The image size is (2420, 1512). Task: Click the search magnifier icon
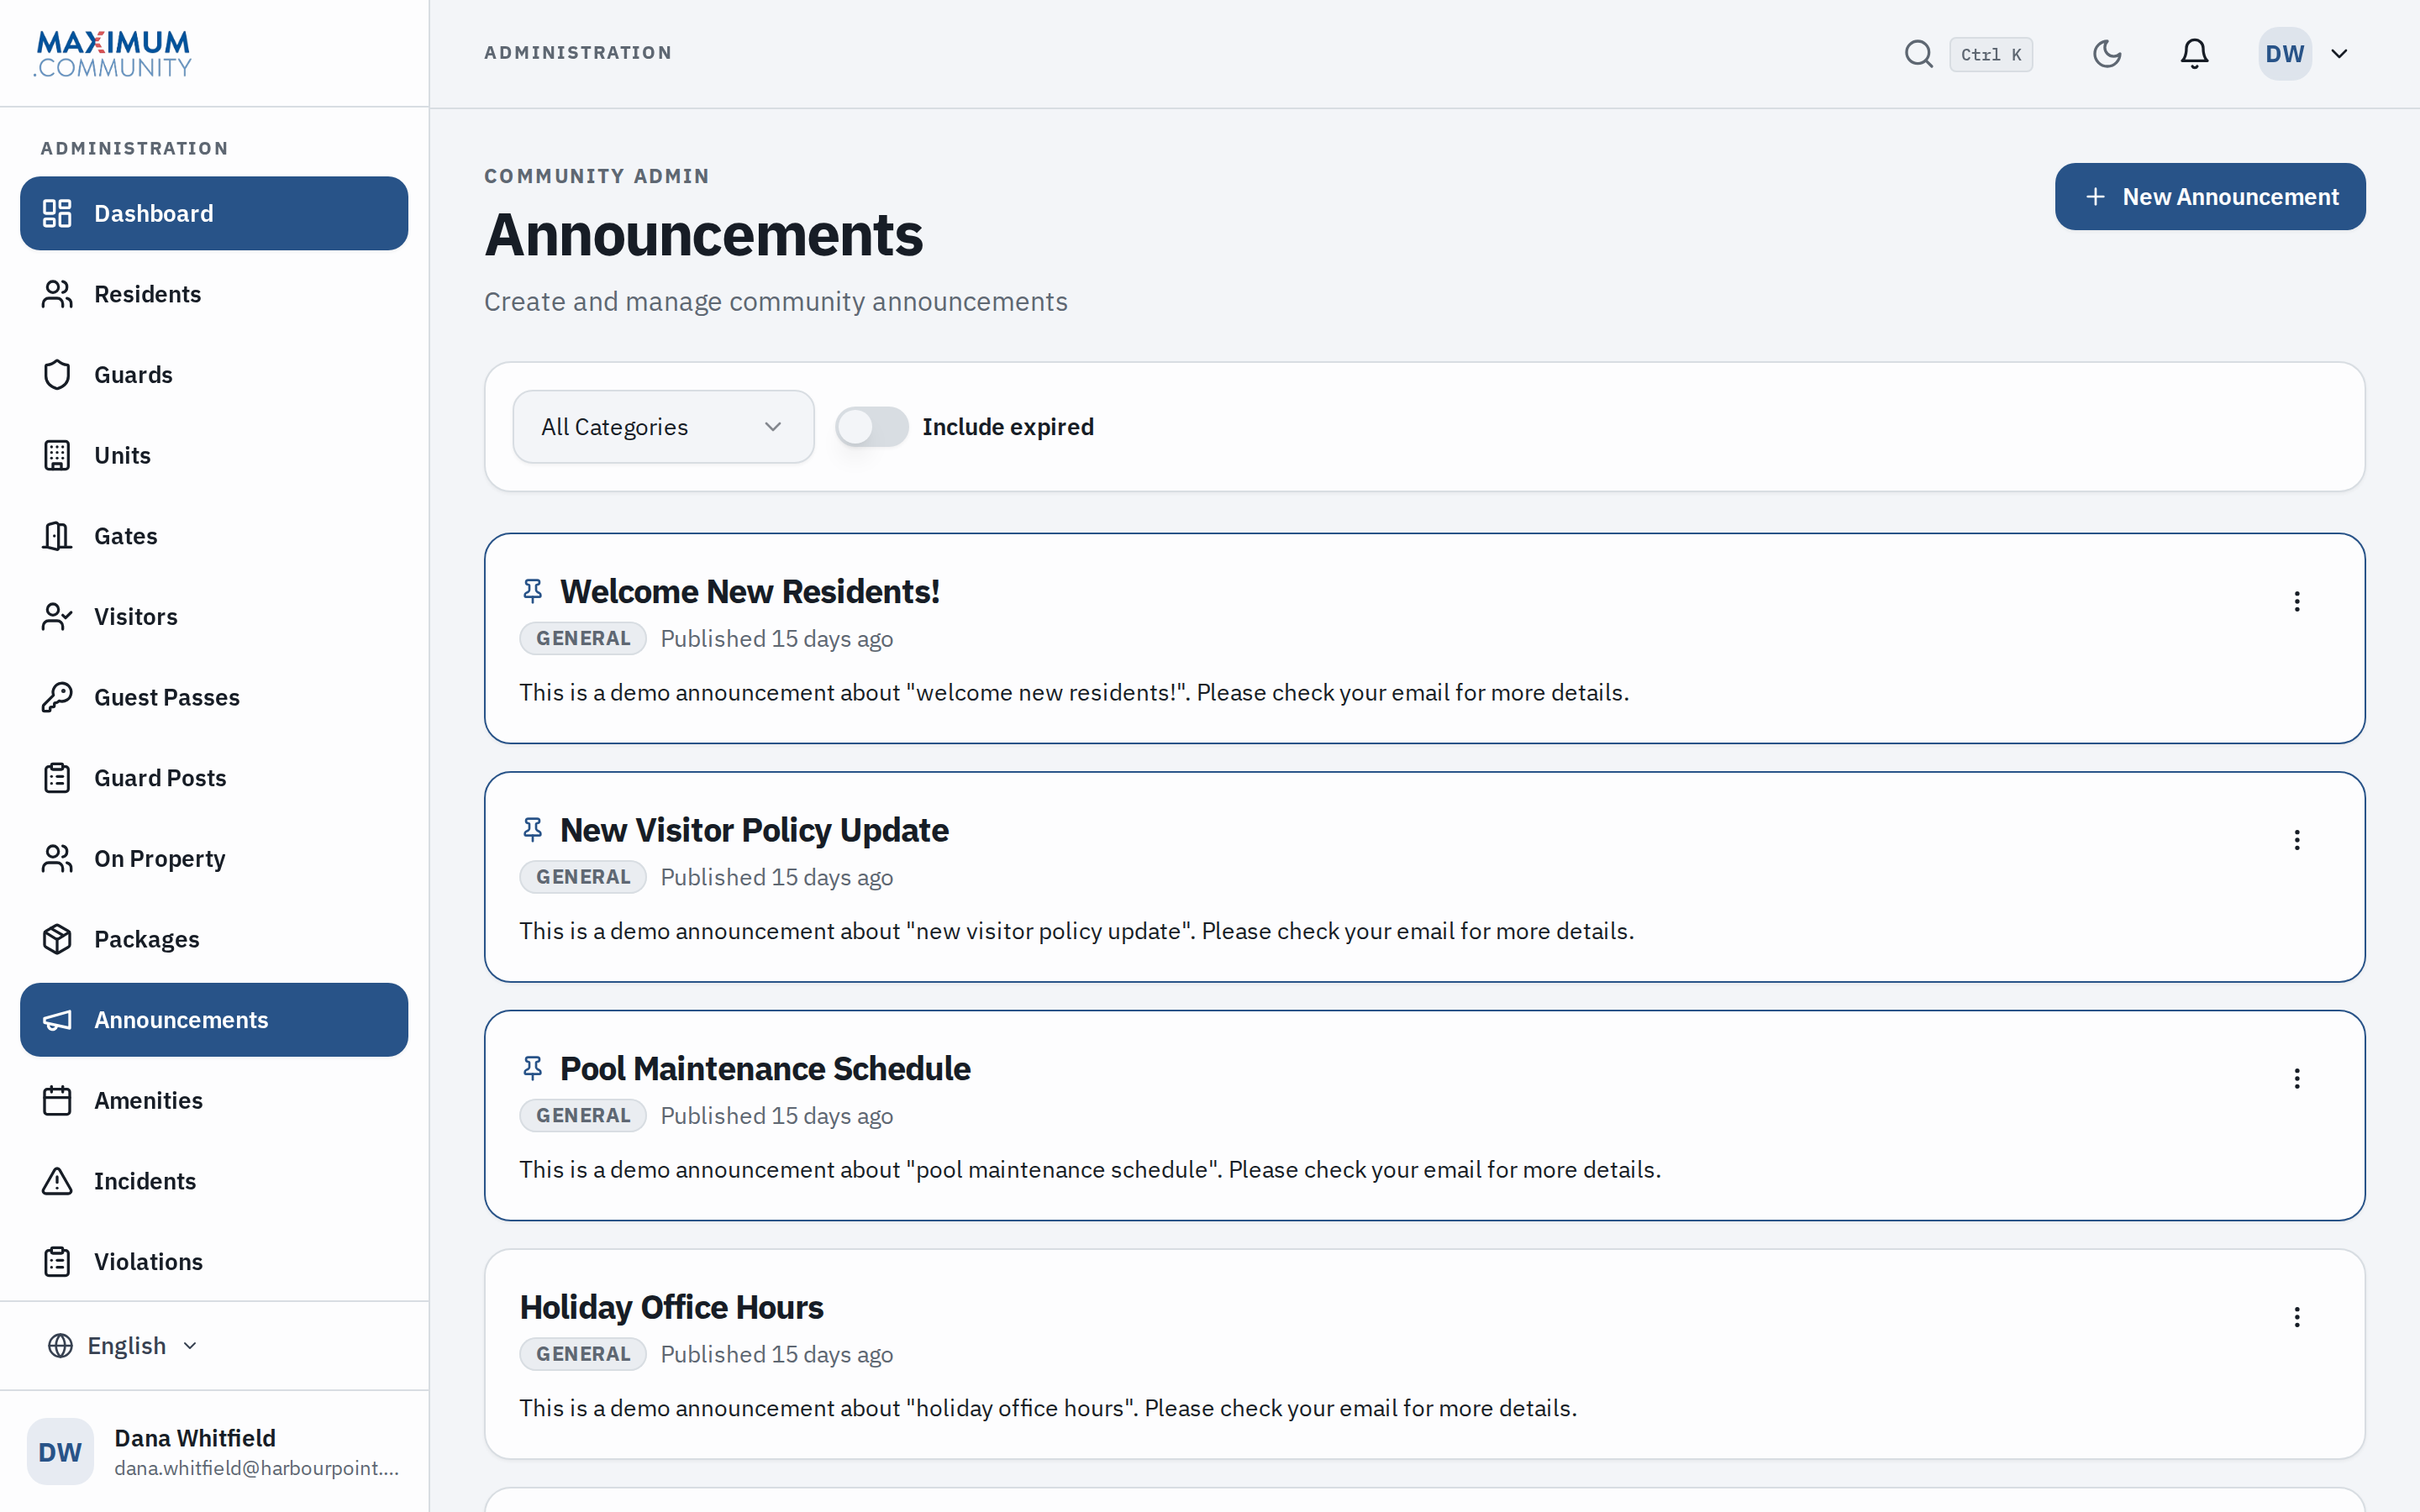click(x=1918, y=54)
